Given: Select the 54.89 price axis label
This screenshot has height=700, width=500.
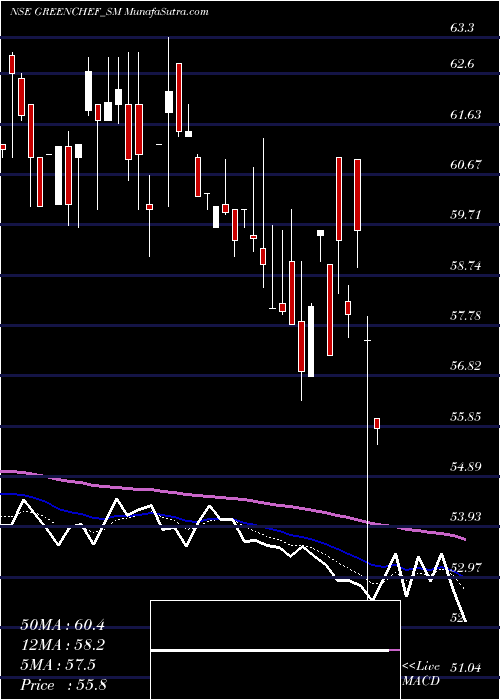Looking at the screenshot, I should [x=467, y=467].
